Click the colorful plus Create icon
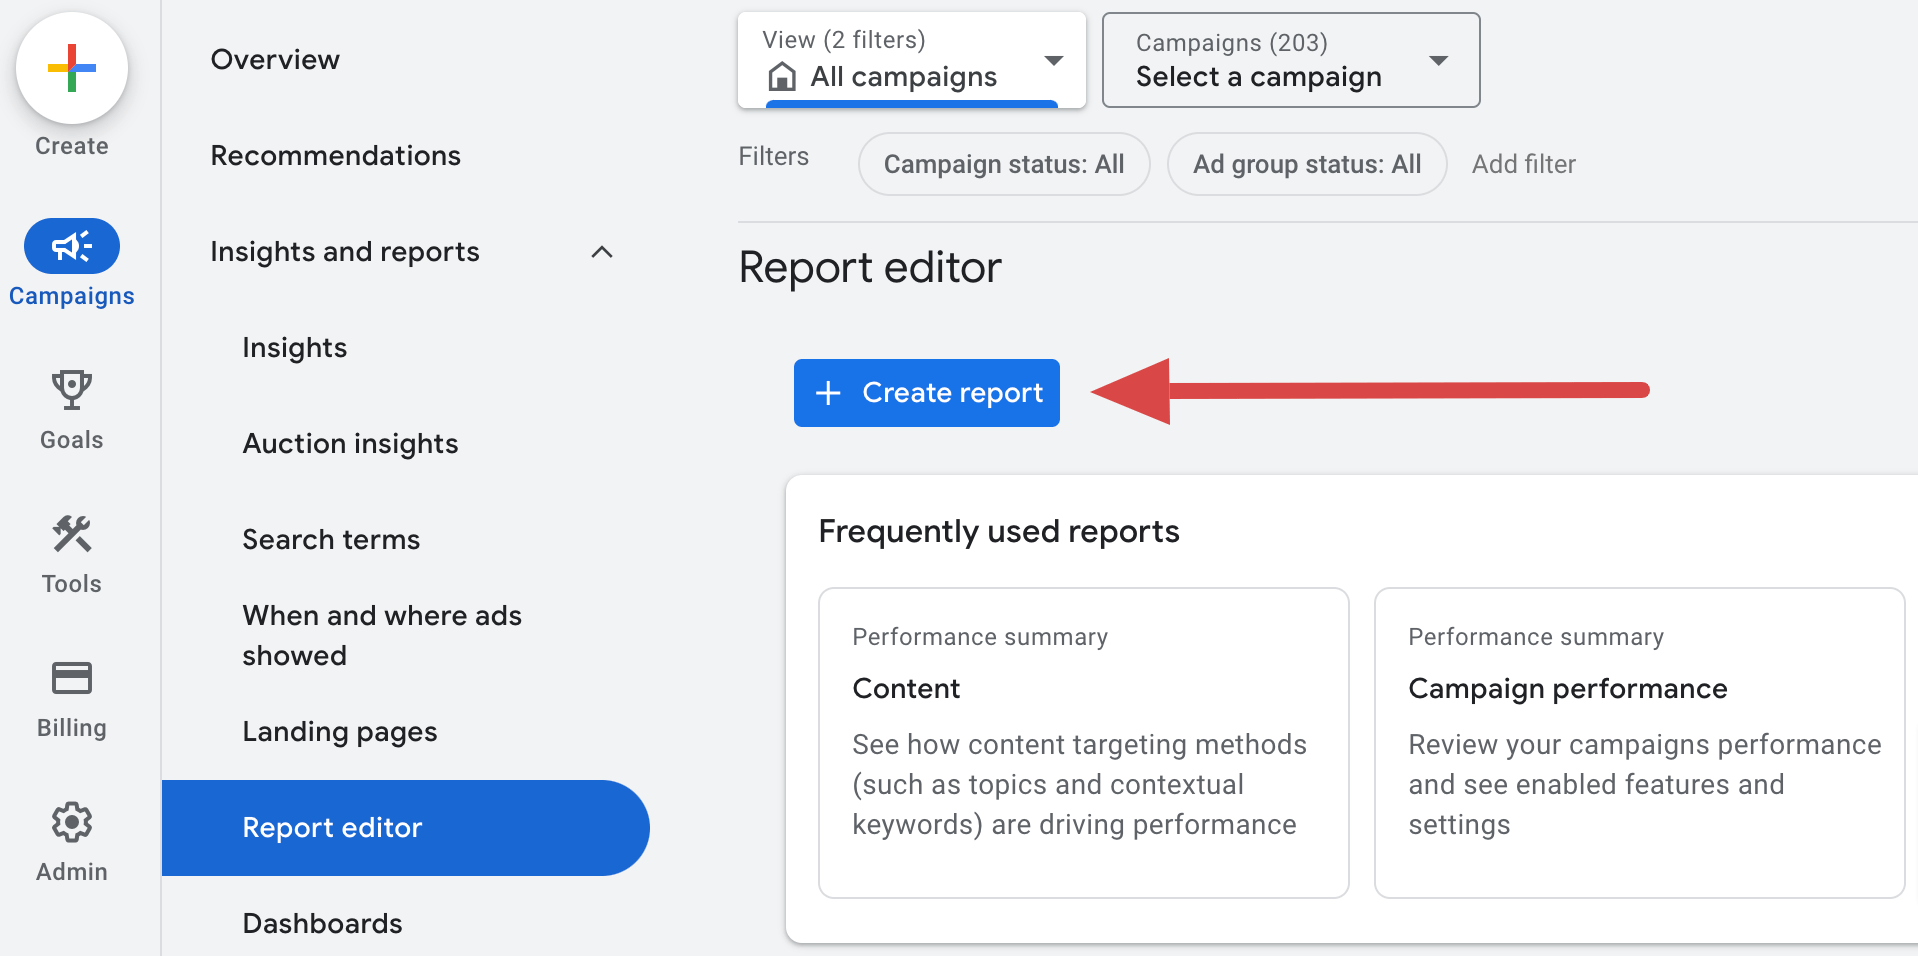The image size is (1918, 956). click(x=72, y=68)
